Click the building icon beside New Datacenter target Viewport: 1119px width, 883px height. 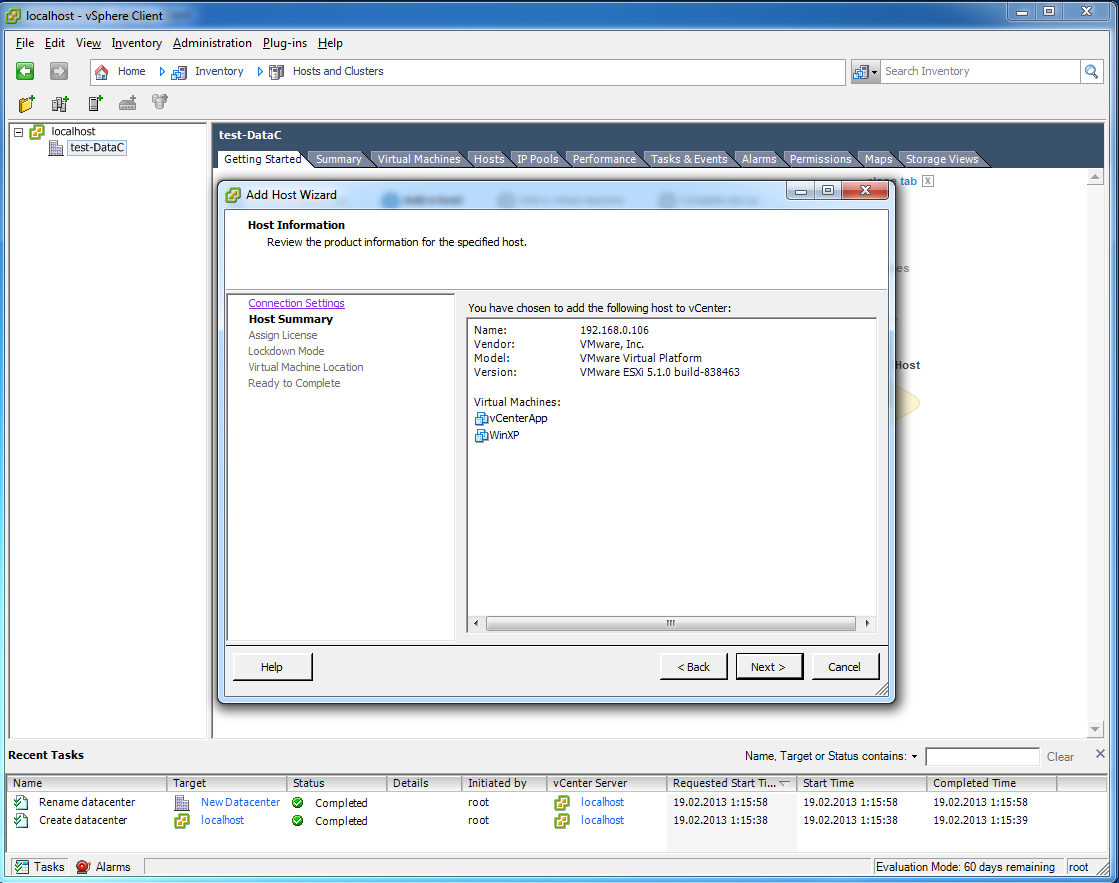pyautogui.click(x=182, y=802)
